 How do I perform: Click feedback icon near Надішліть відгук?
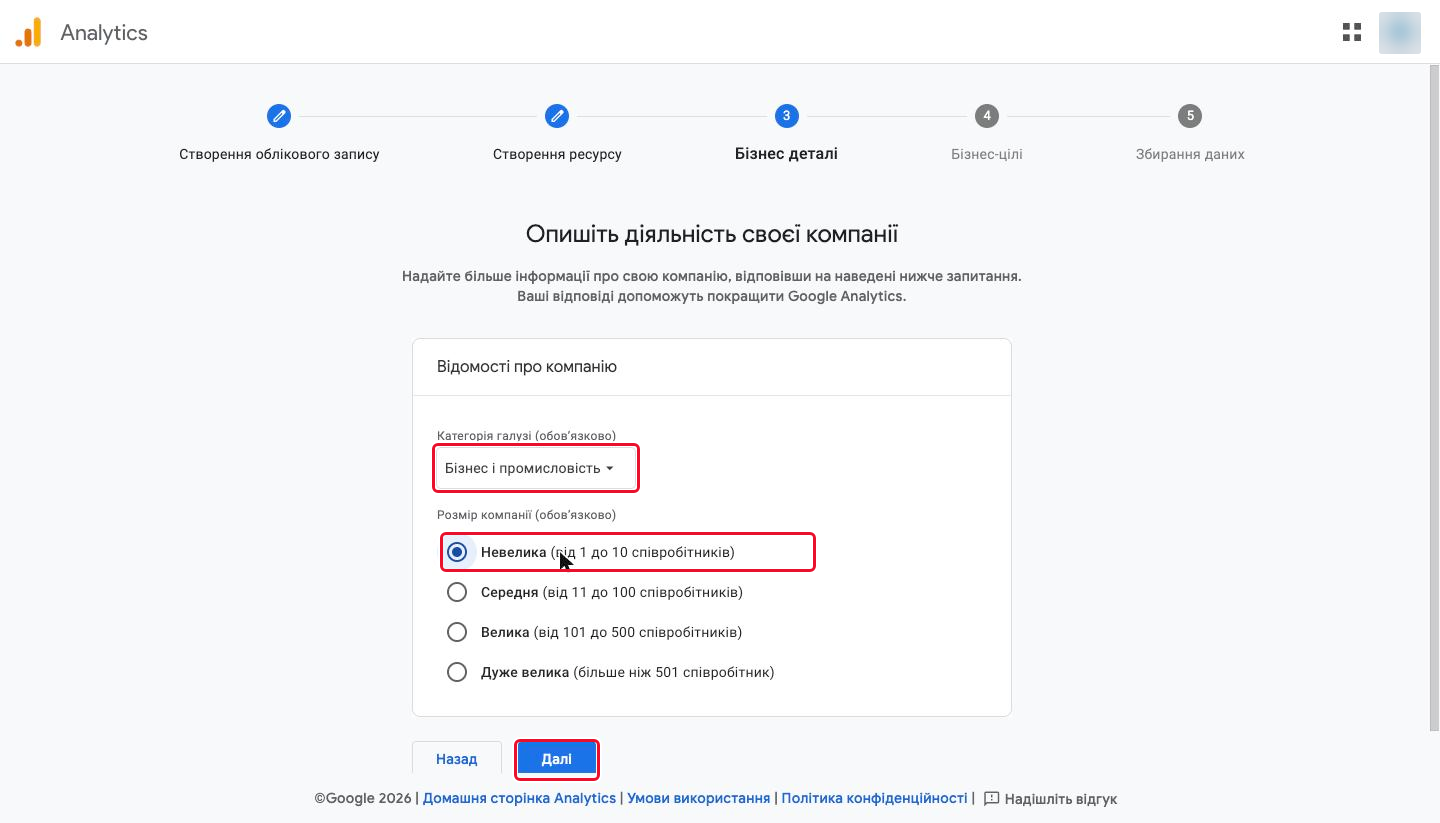[992, 799]
